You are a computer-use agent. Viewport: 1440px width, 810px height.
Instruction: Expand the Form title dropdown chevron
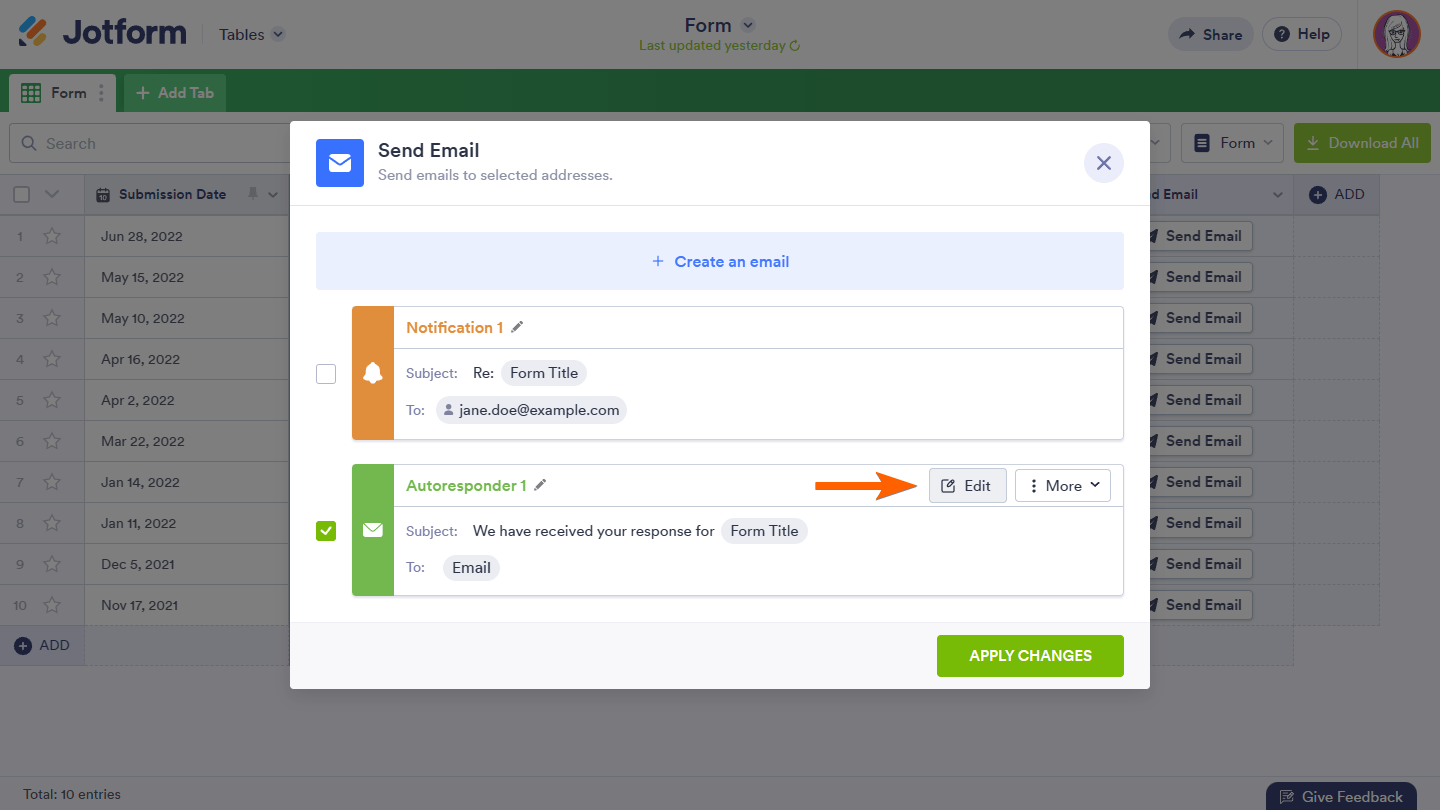748,25
